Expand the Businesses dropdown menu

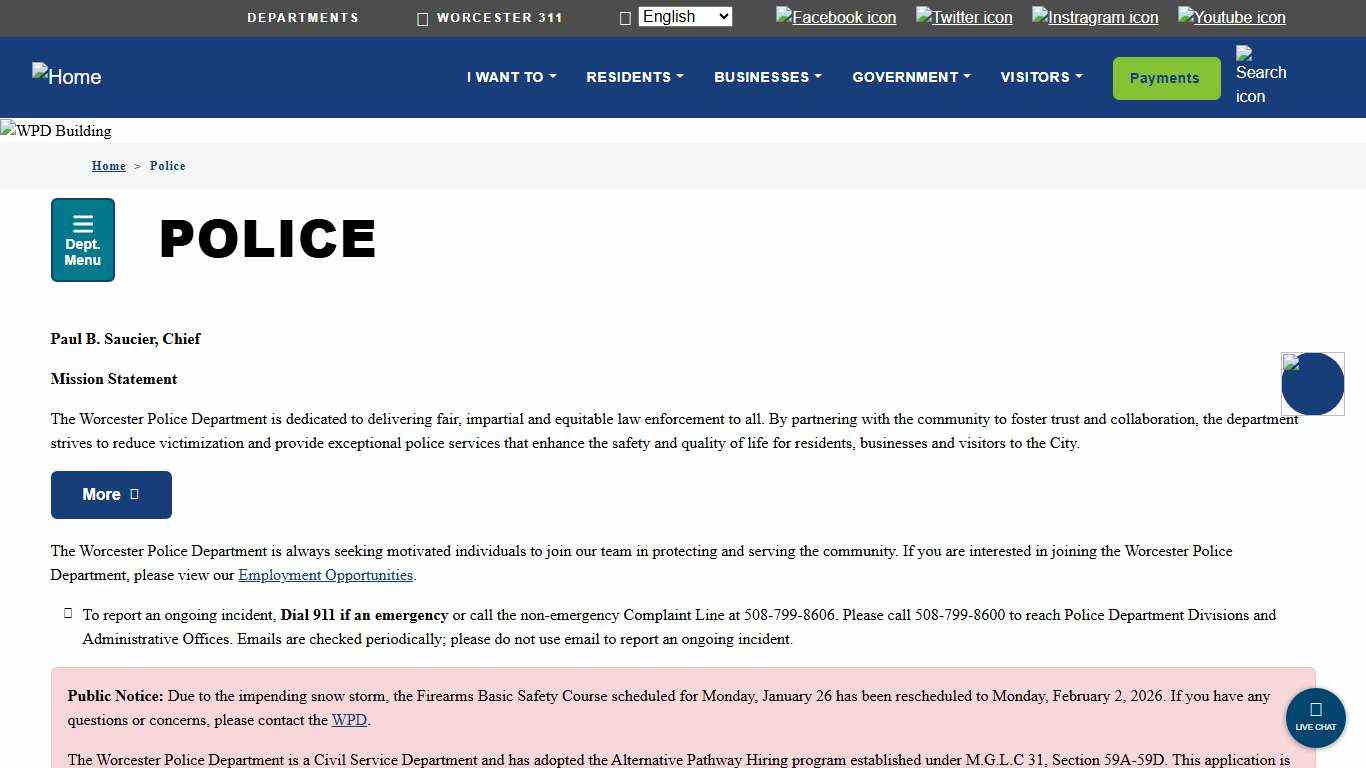coord(767,77)
